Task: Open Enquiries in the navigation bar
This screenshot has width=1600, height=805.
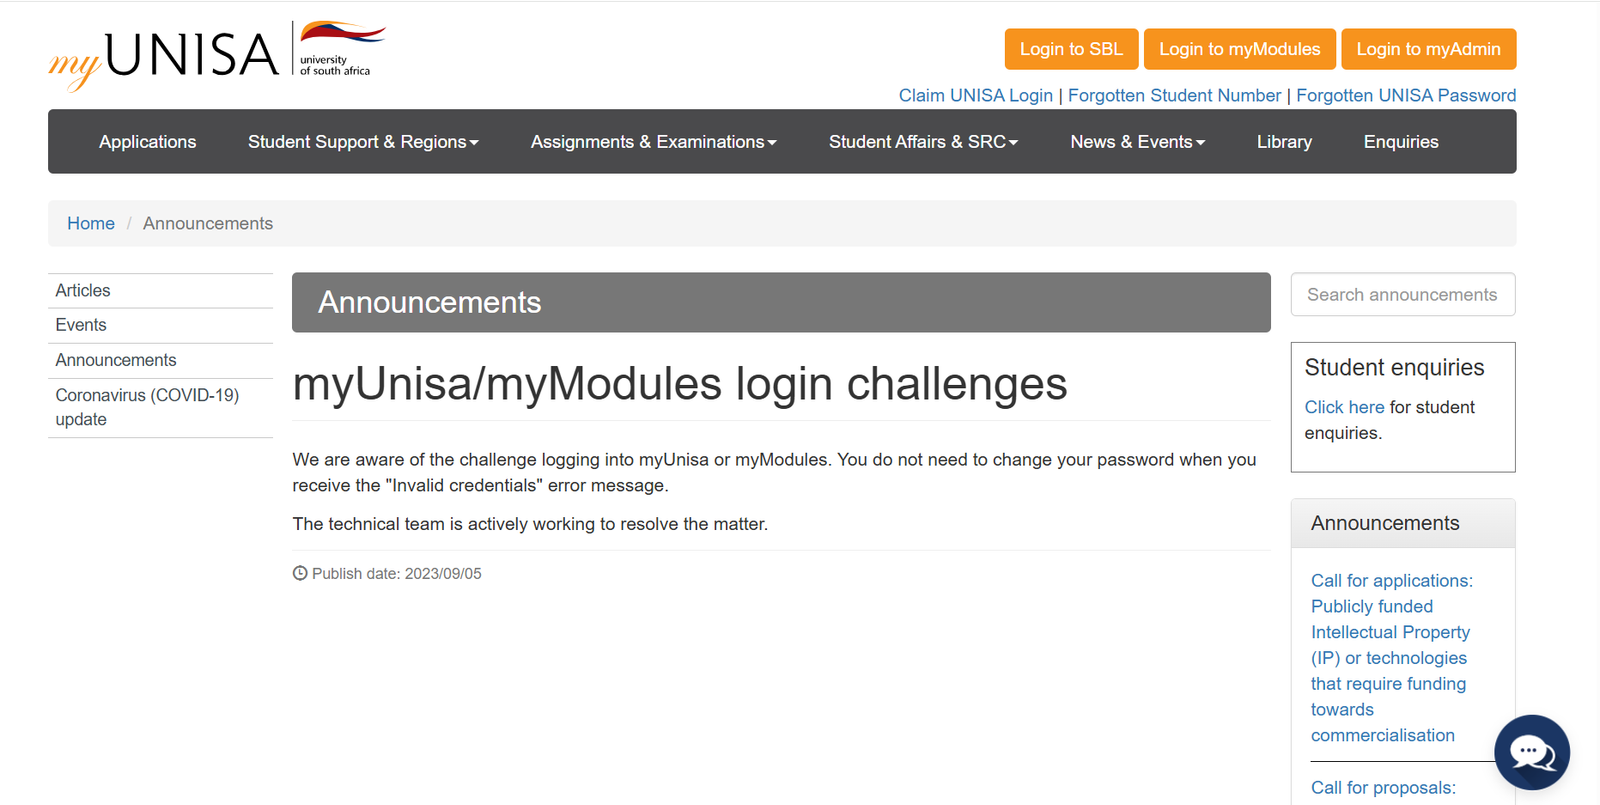Action: pos(1401,142)
